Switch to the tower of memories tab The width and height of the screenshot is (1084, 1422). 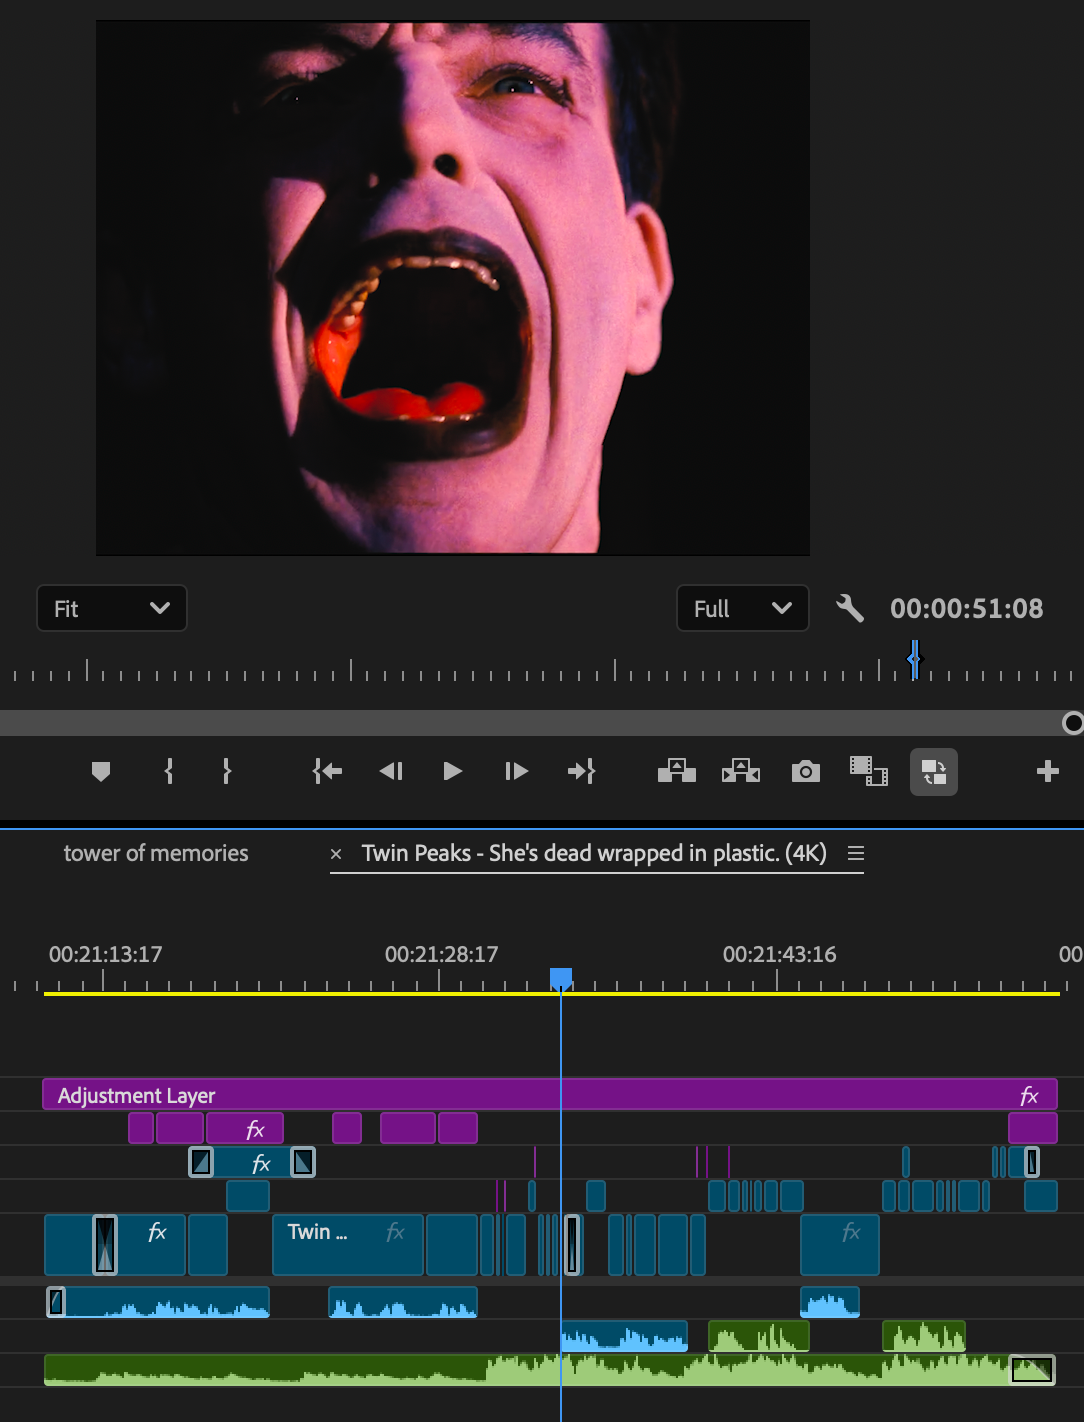click(156, 853)
